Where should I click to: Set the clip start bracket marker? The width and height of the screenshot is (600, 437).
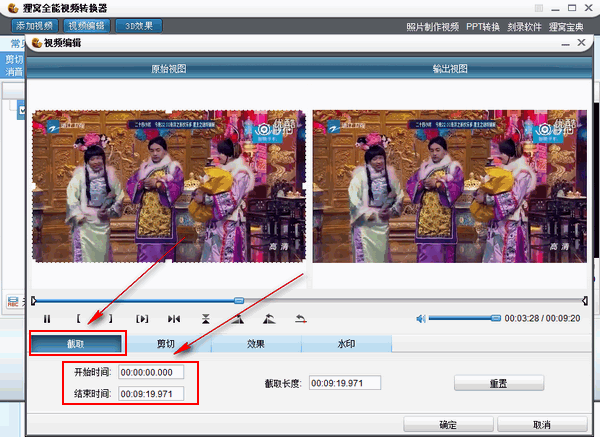pos(78,318)
